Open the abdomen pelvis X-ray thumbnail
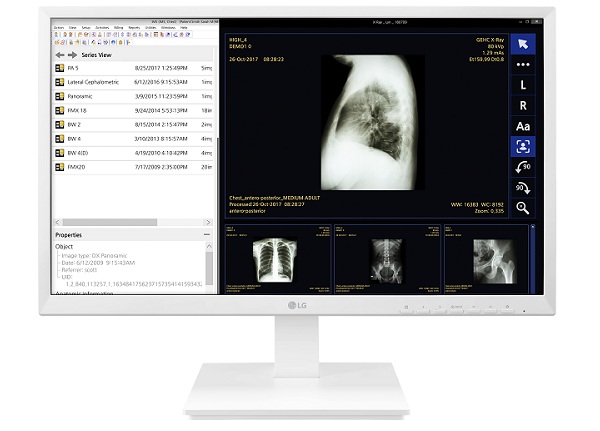This screenshot has width=600, height=431. click(387, 259)
